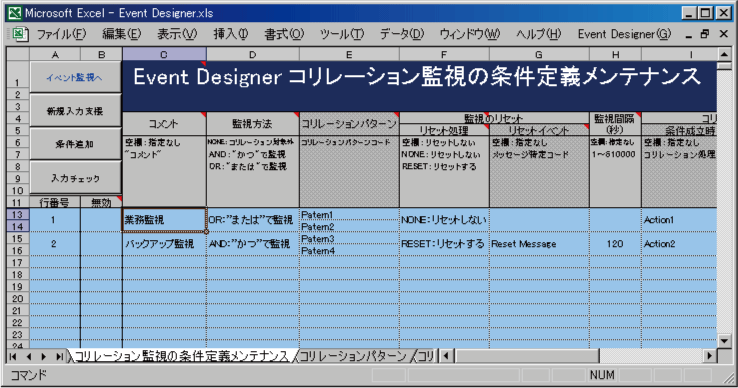
Task: Click the Excel workbook icon in menu bar
Action: tap(19, 34)
